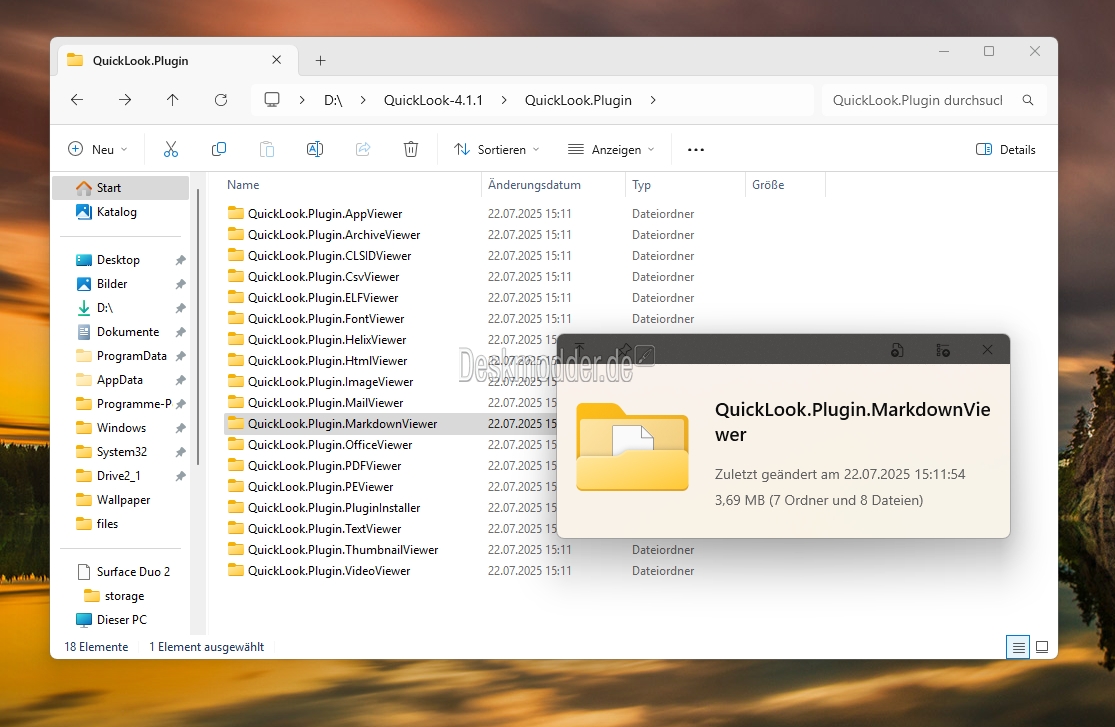Open the Anzeigen dropdown
Image resolution: width=1115 pixels, height=727 pixels.
[x=611, y=149]
